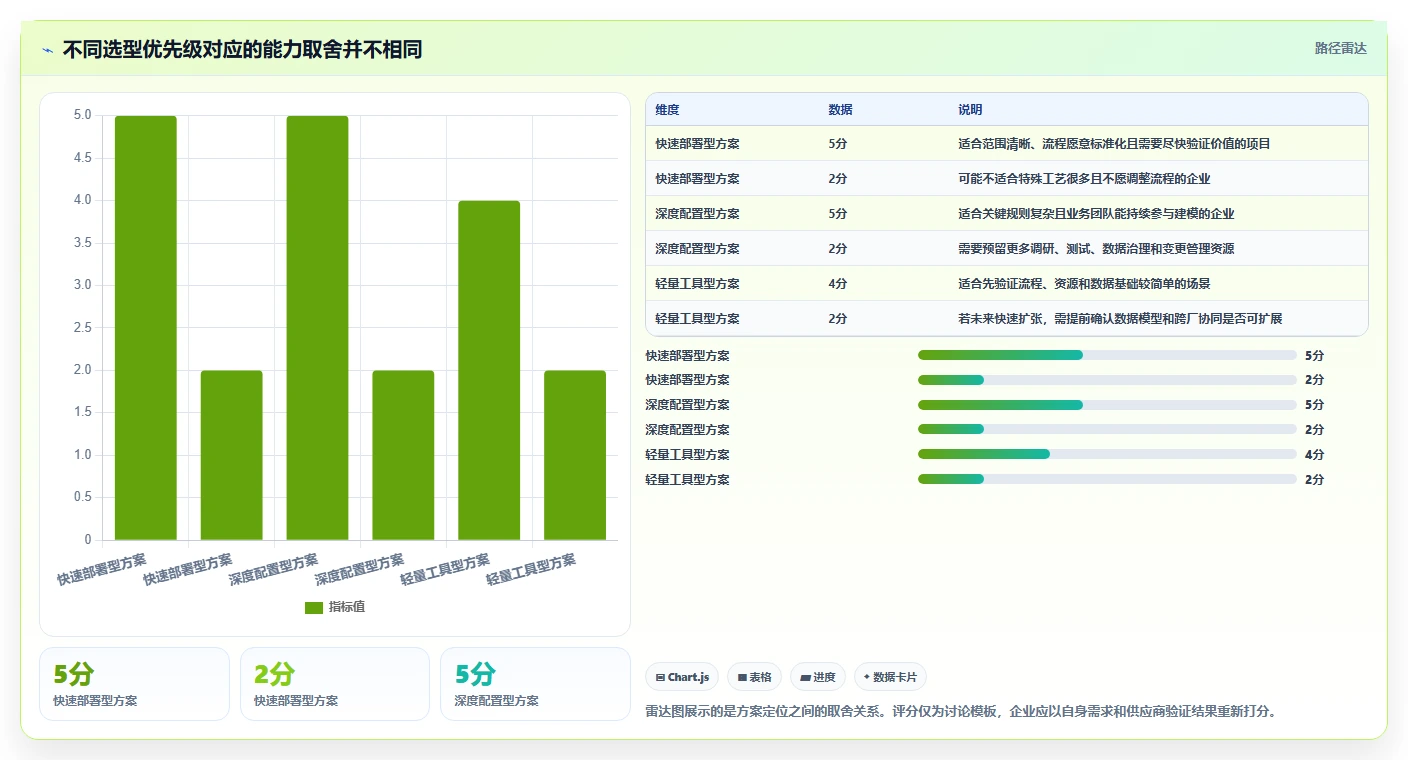Select the Chart.js tag
The height and width of the screenshot is (760, 1408).
tap(682, 677)
